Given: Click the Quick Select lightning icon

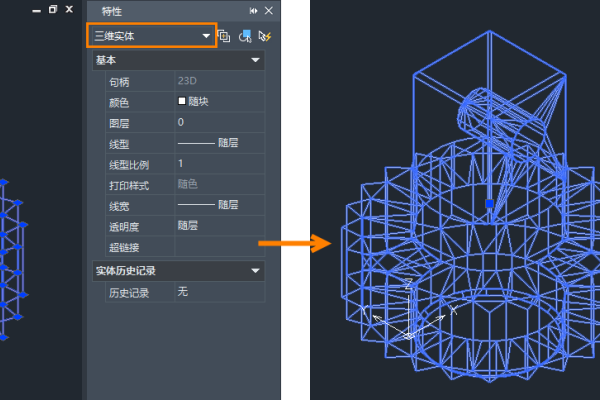Looking at the screenshot, I should coord(264,36).
